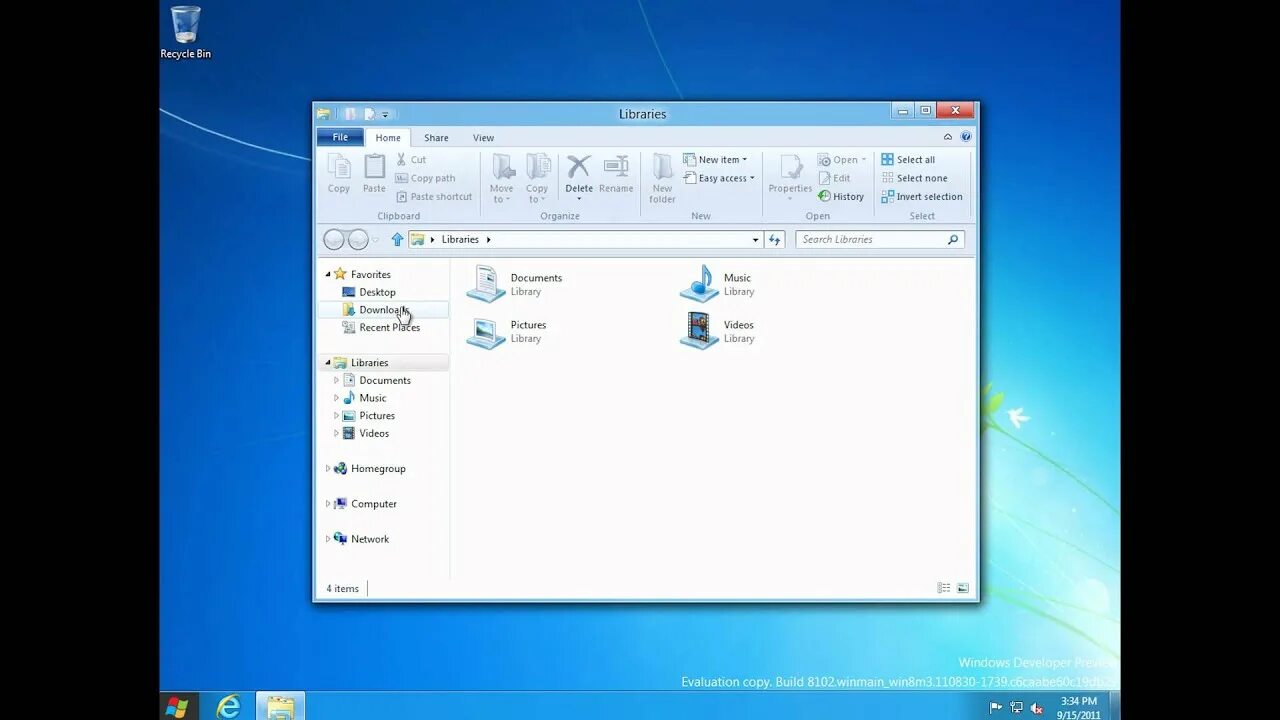Switch to the Share ribbon tab
Viewport: 1280px width, 720px height.
(x=436, y=138)
